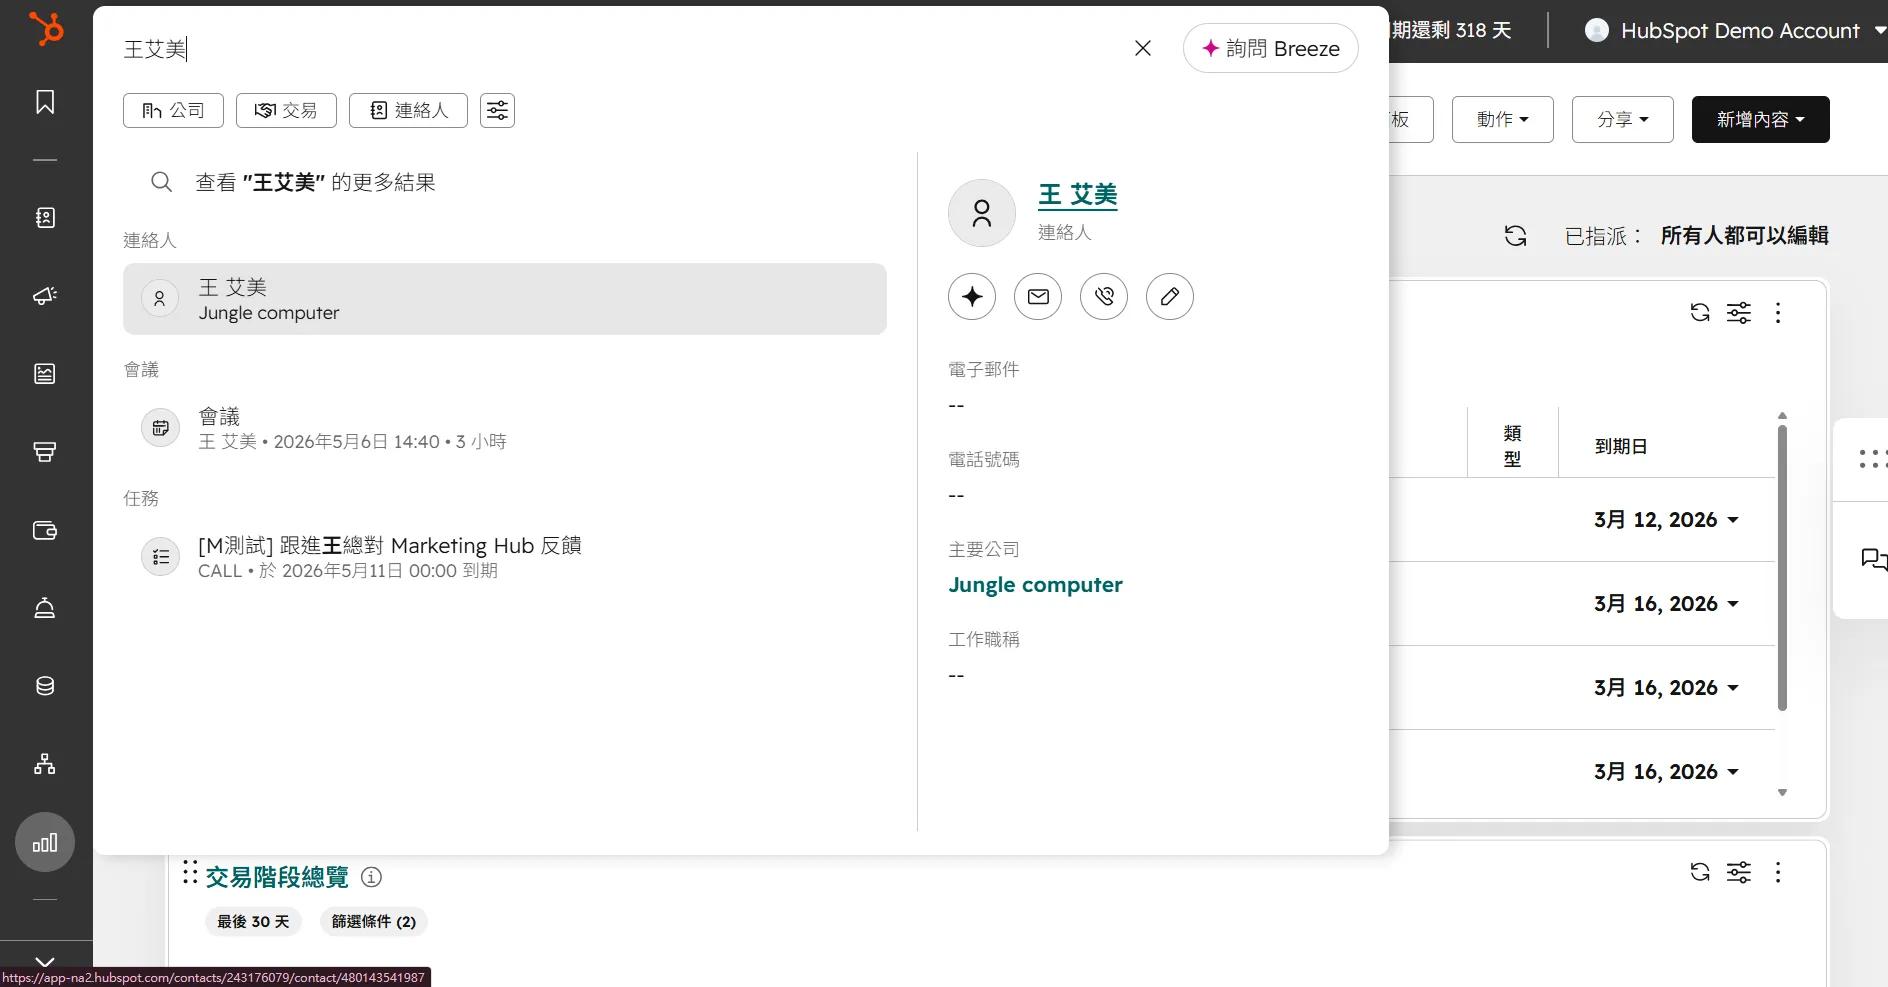Open the Commerce wallet sidebar icon

pos(45,530)
